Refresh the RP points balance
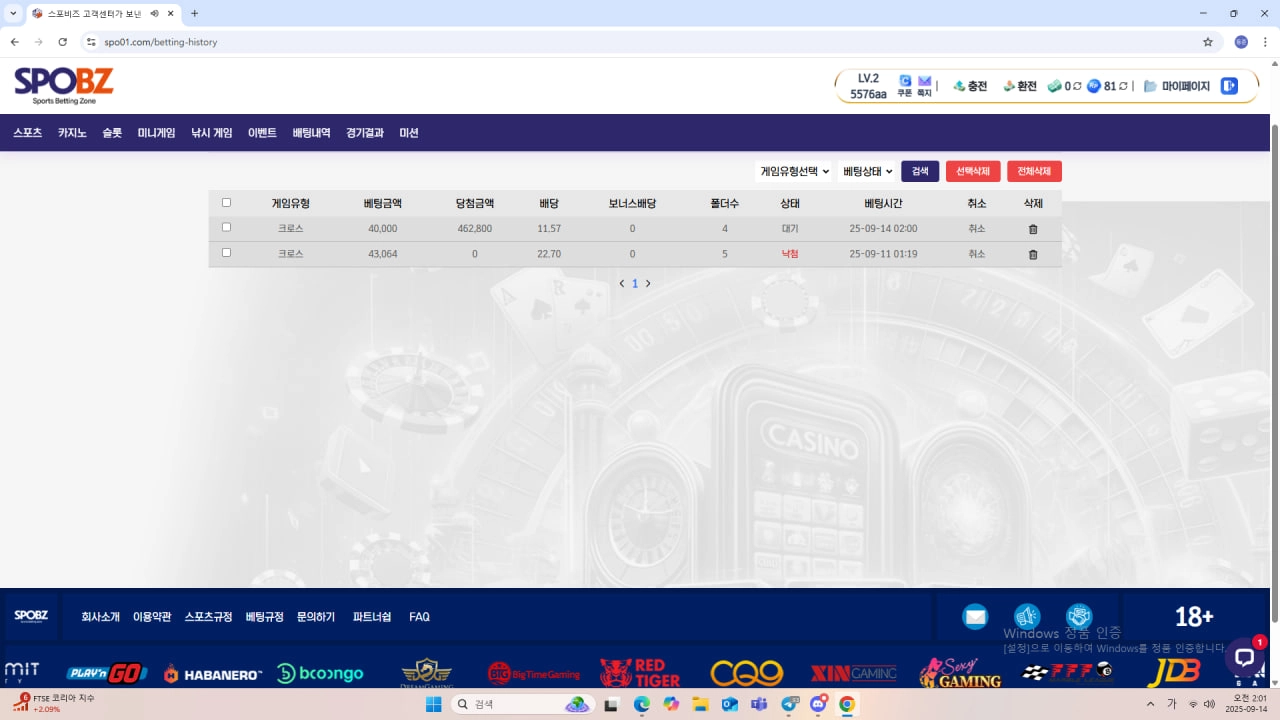 pos(1123,86)
